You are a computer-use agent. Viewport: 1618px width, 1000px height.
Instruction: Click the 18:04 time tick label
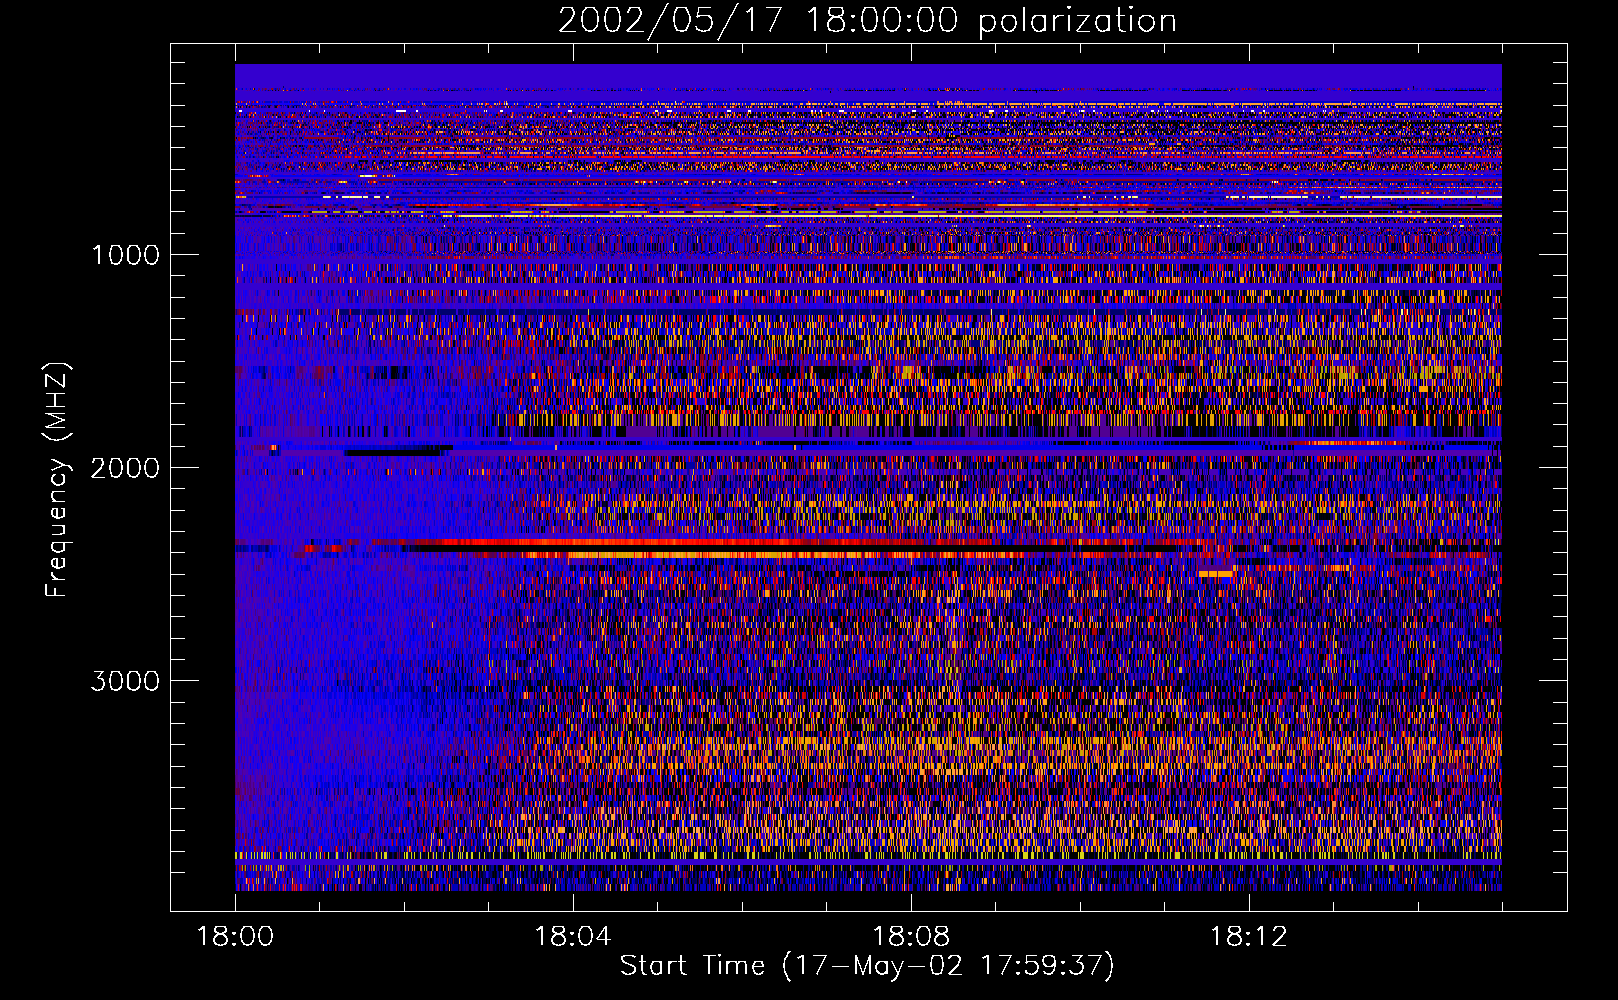pyautogui.click(x=573, y=937)
